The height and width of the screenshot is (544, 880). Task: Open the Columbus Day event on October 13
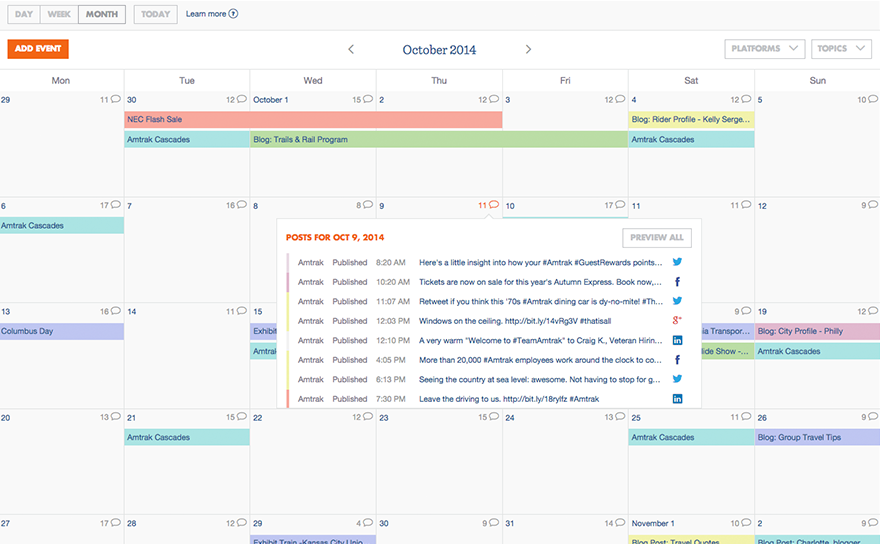[x=62, y=331]
